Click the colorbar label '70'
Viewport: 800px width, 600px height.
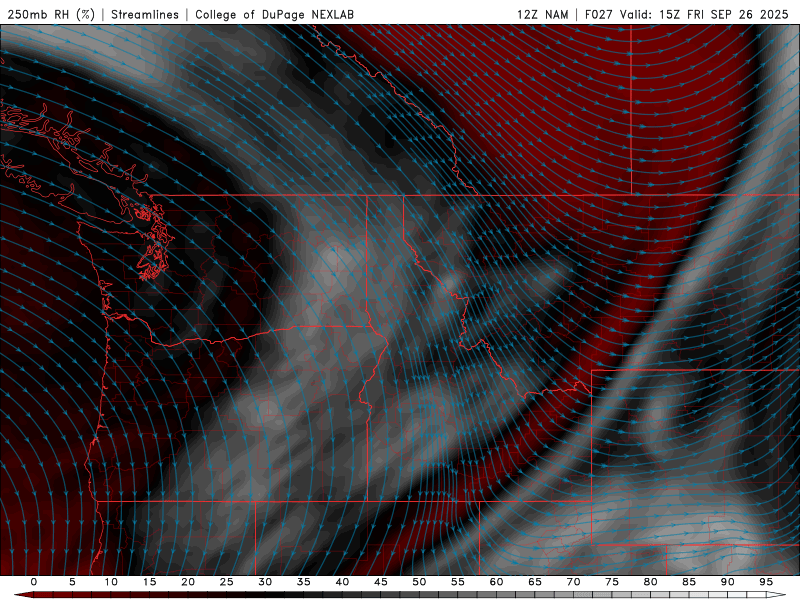pos(573,582)
